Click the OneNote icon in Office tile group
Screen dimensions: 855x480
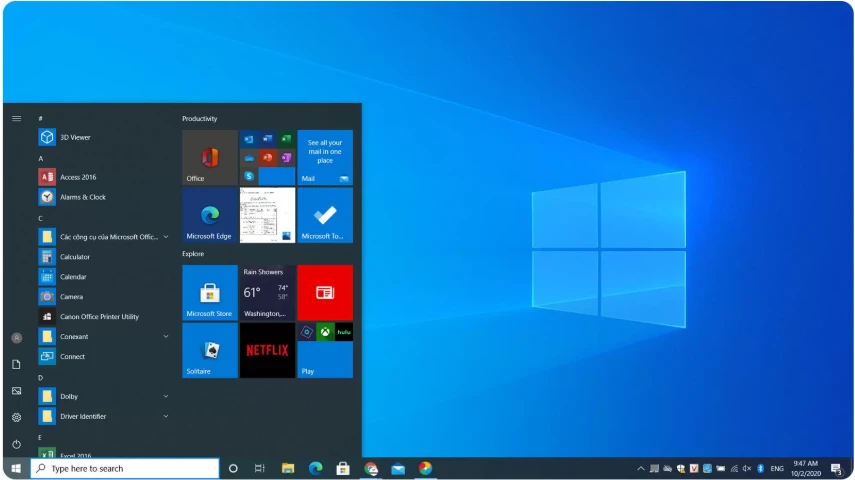coord(286,158)
